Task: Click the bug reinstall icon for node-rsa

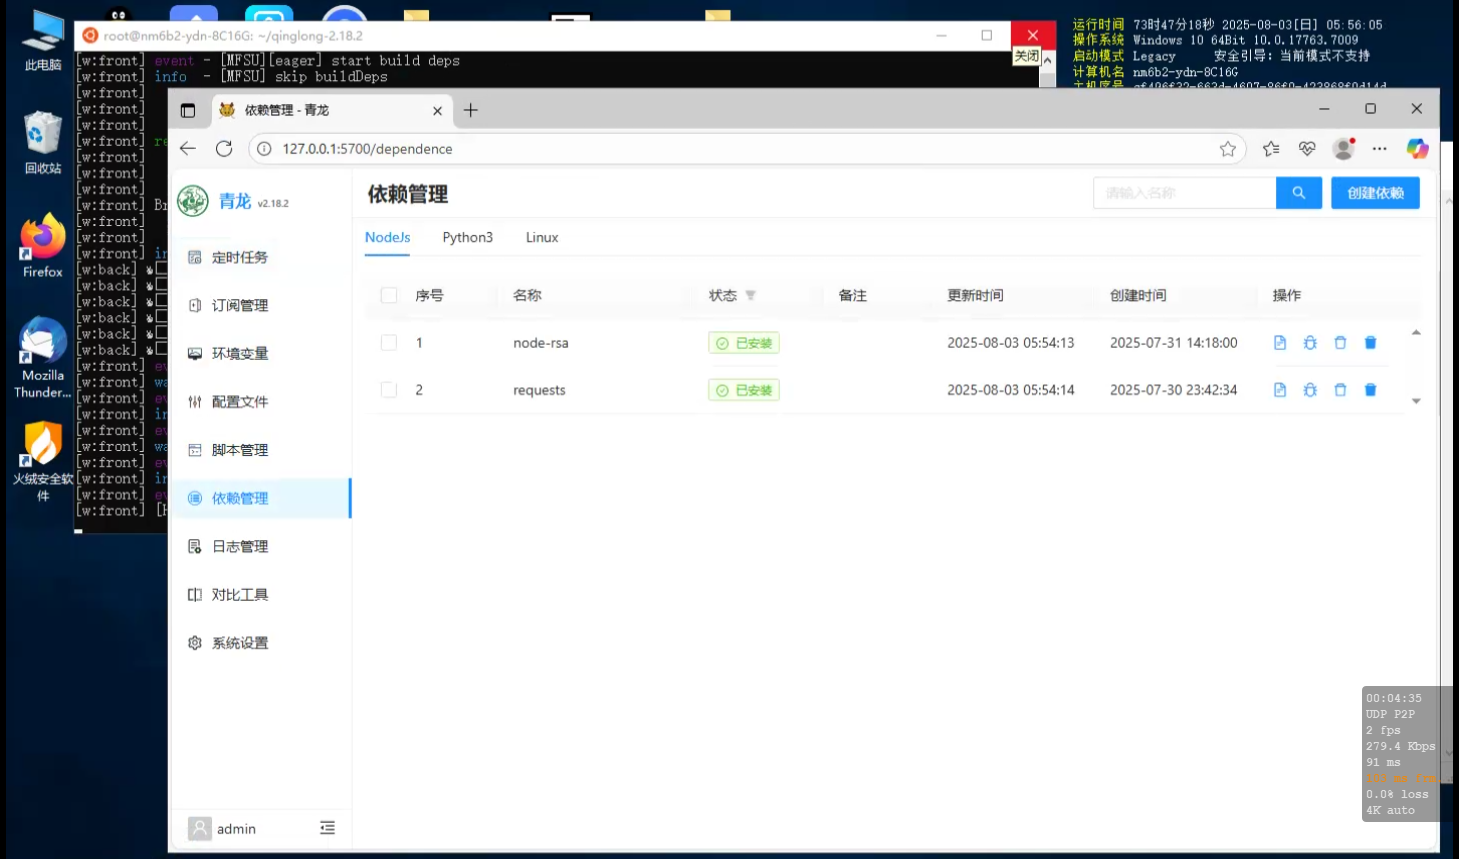Action: pyautogui.click(x=1310, y=343)
